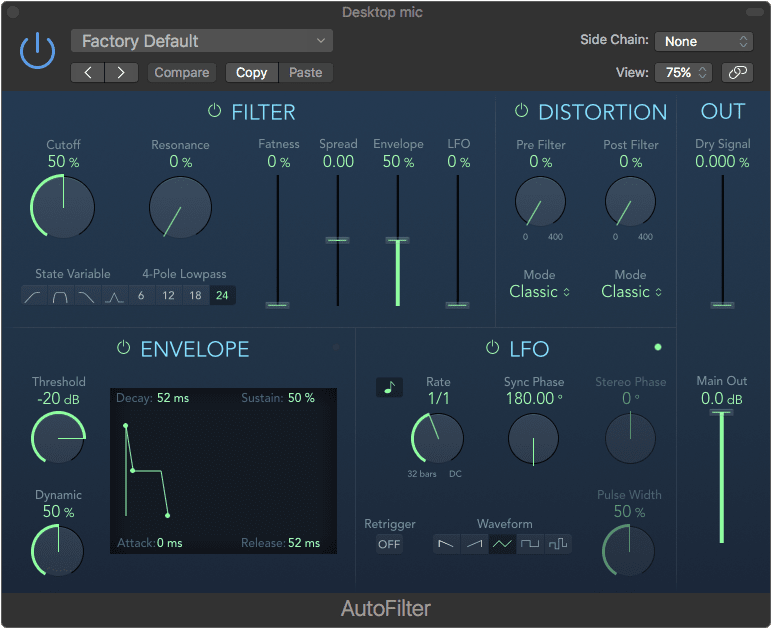772x629 pixels.
Task: Toggle the Retrigger OFF button
Action: click(389, 544)
